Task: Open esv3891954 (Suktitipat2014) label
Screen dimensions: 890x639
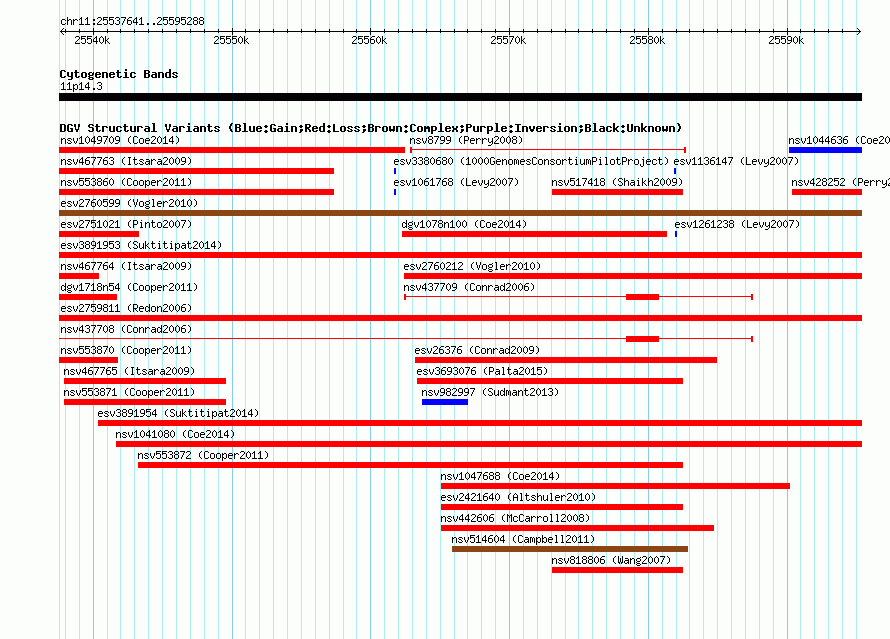Action: 178,413
